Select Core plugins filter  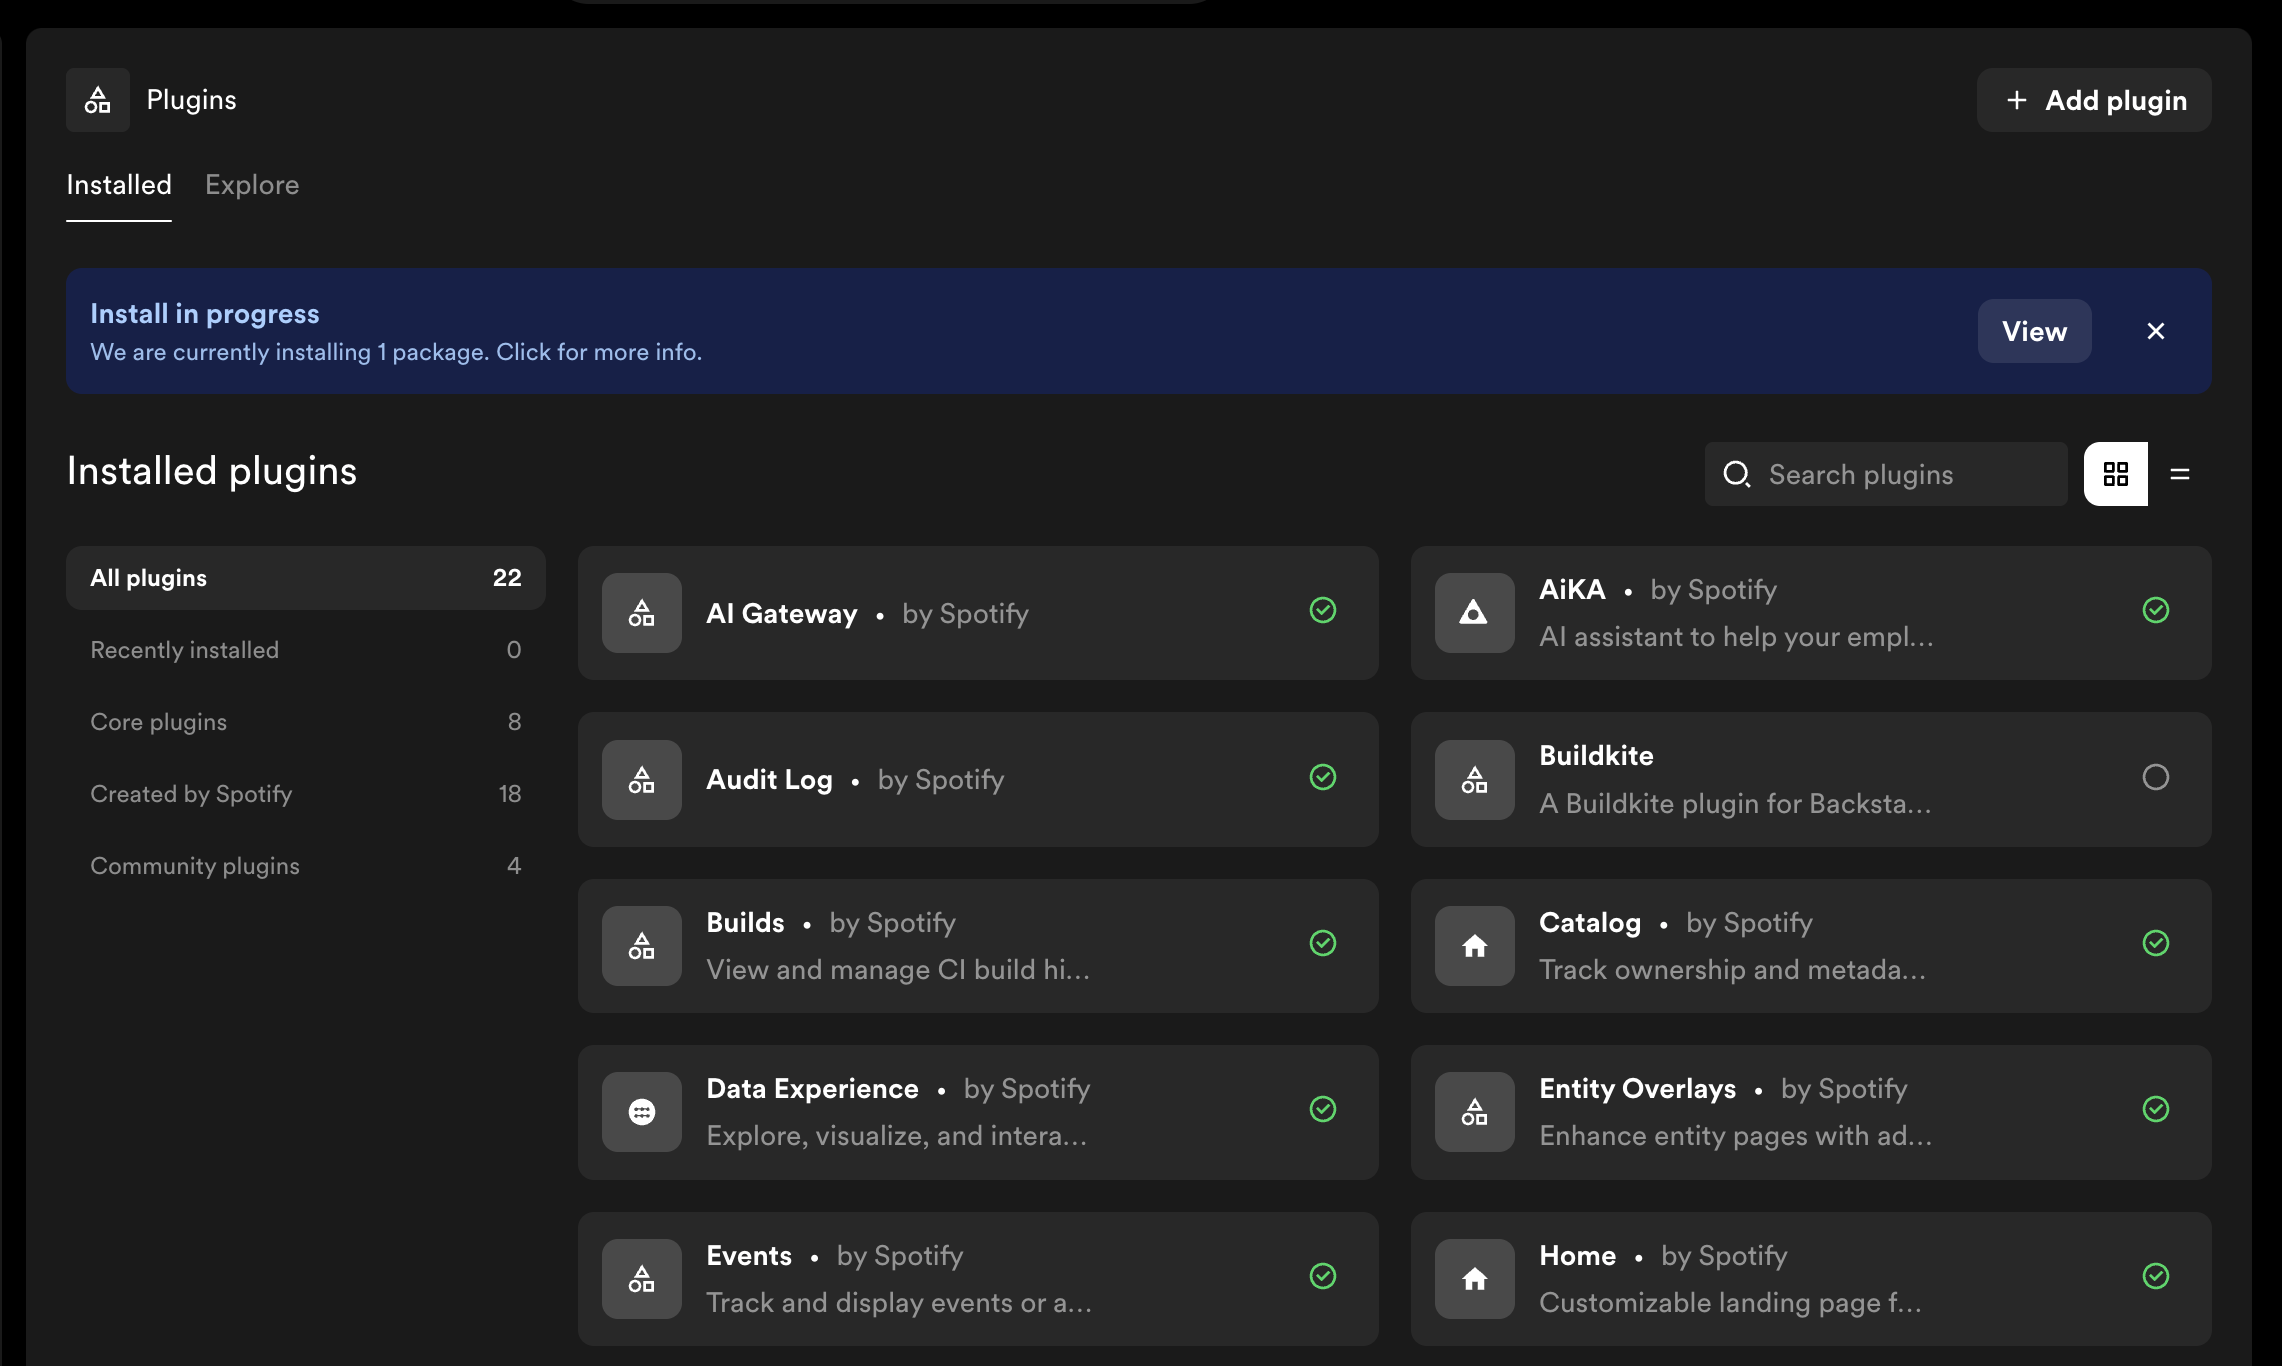[306, 722]
